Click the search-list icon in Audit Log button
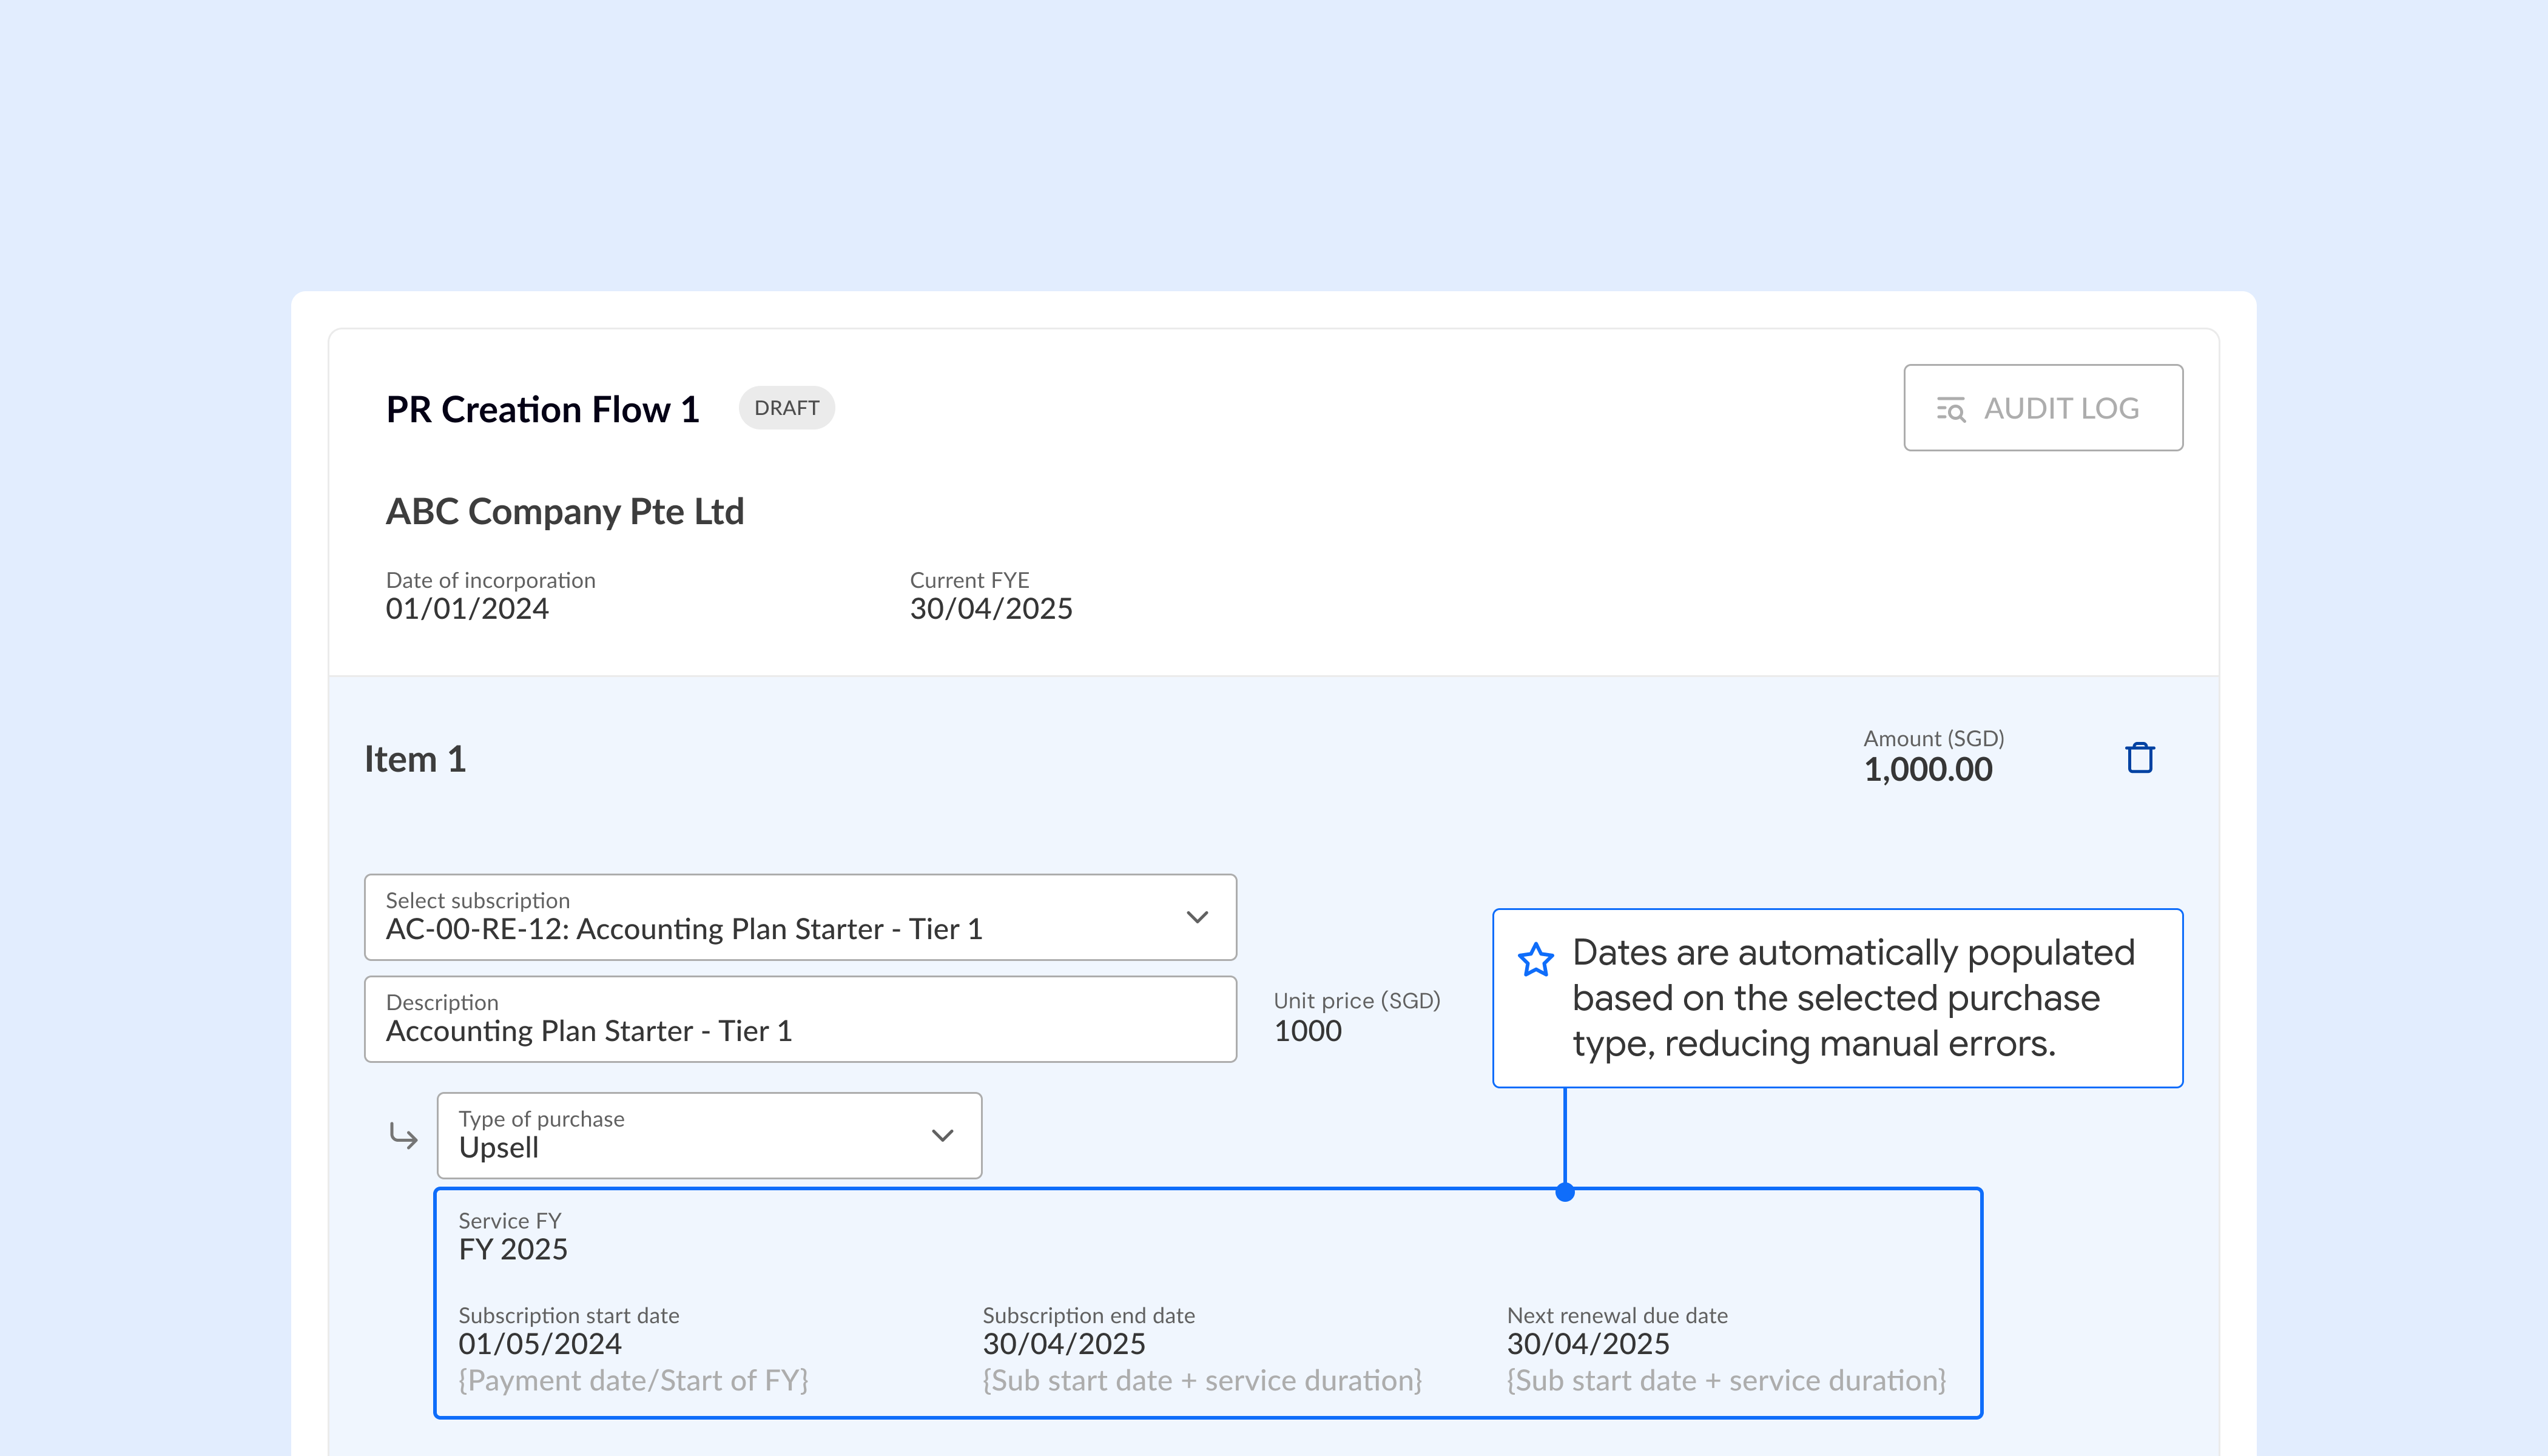This screenshot has height=1456, width=2548. 1950,409
